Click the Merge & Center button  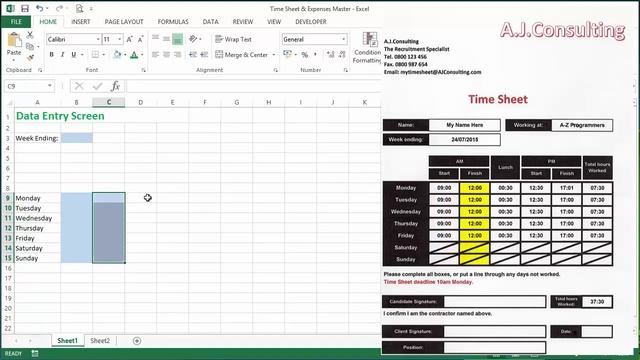pyautogui.click(x=241, y=54)
